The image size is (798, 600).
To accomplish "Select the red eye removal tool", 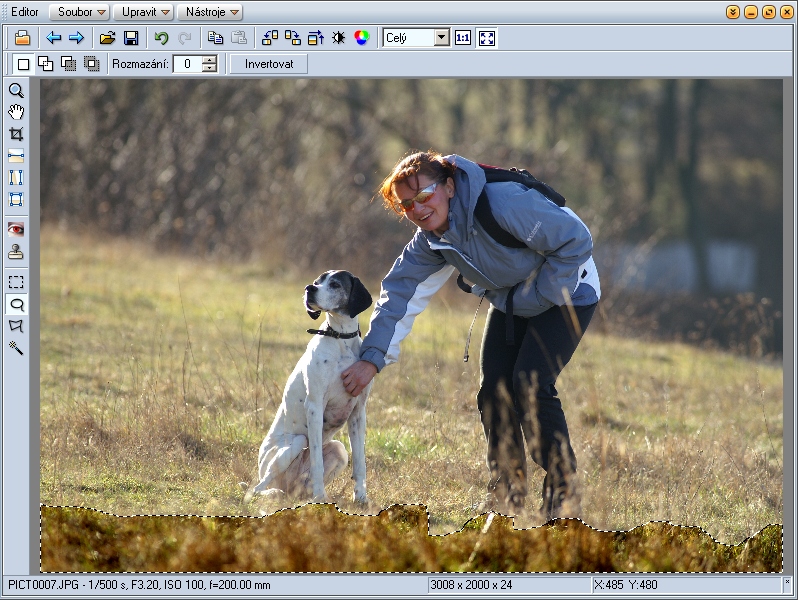I will 16,230.
